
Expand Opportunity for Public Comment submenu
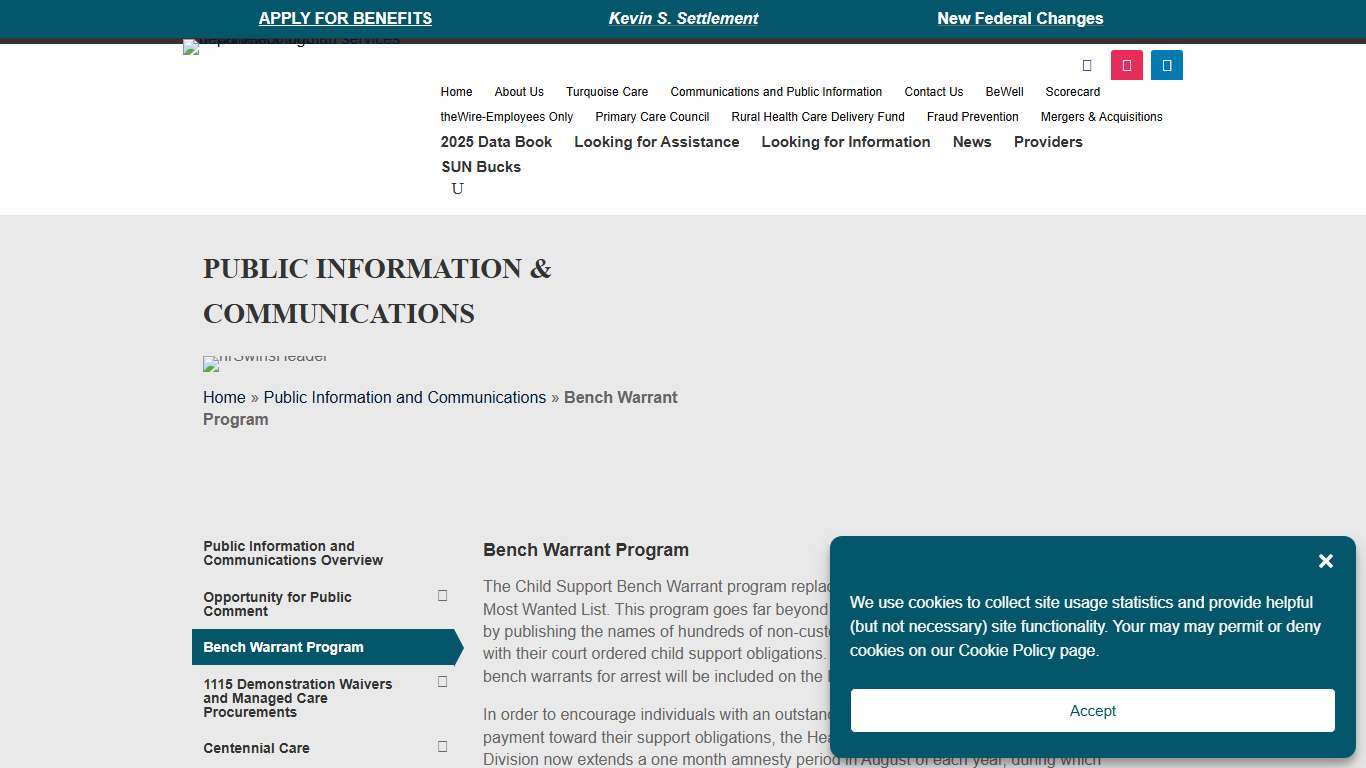point(442,596)
